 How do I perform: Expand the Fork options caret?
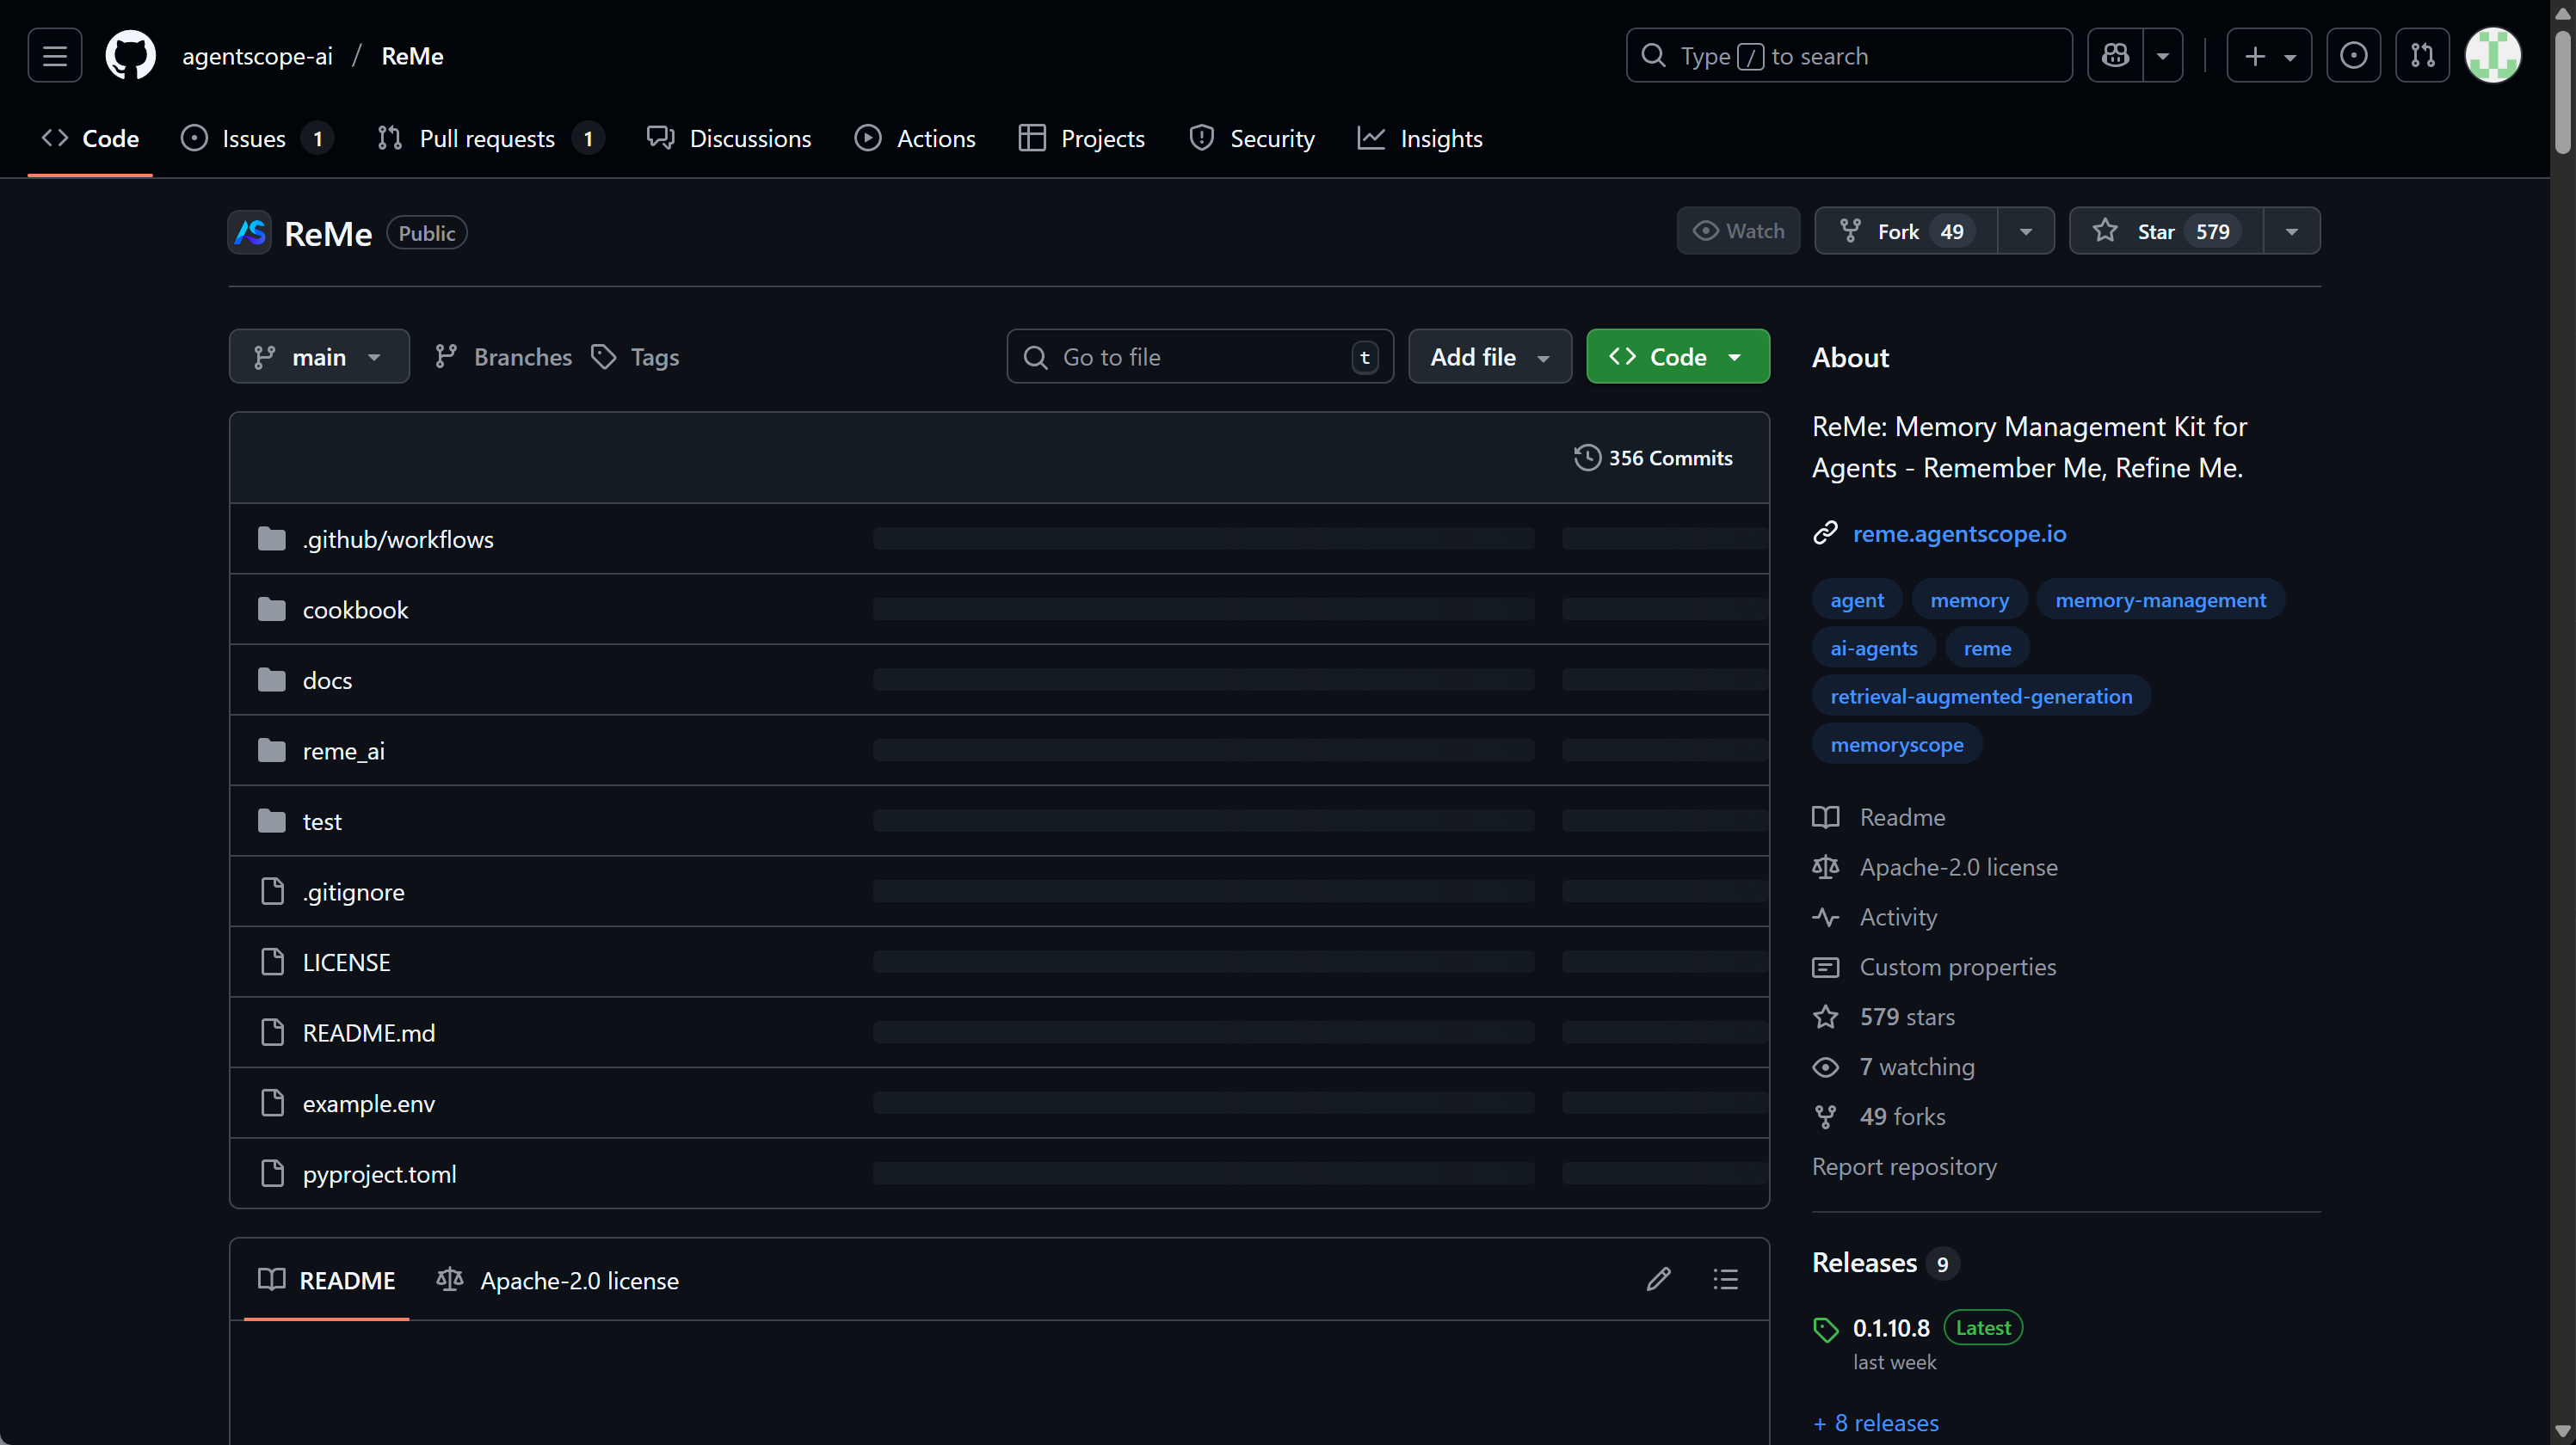(x=2026, y=232)
